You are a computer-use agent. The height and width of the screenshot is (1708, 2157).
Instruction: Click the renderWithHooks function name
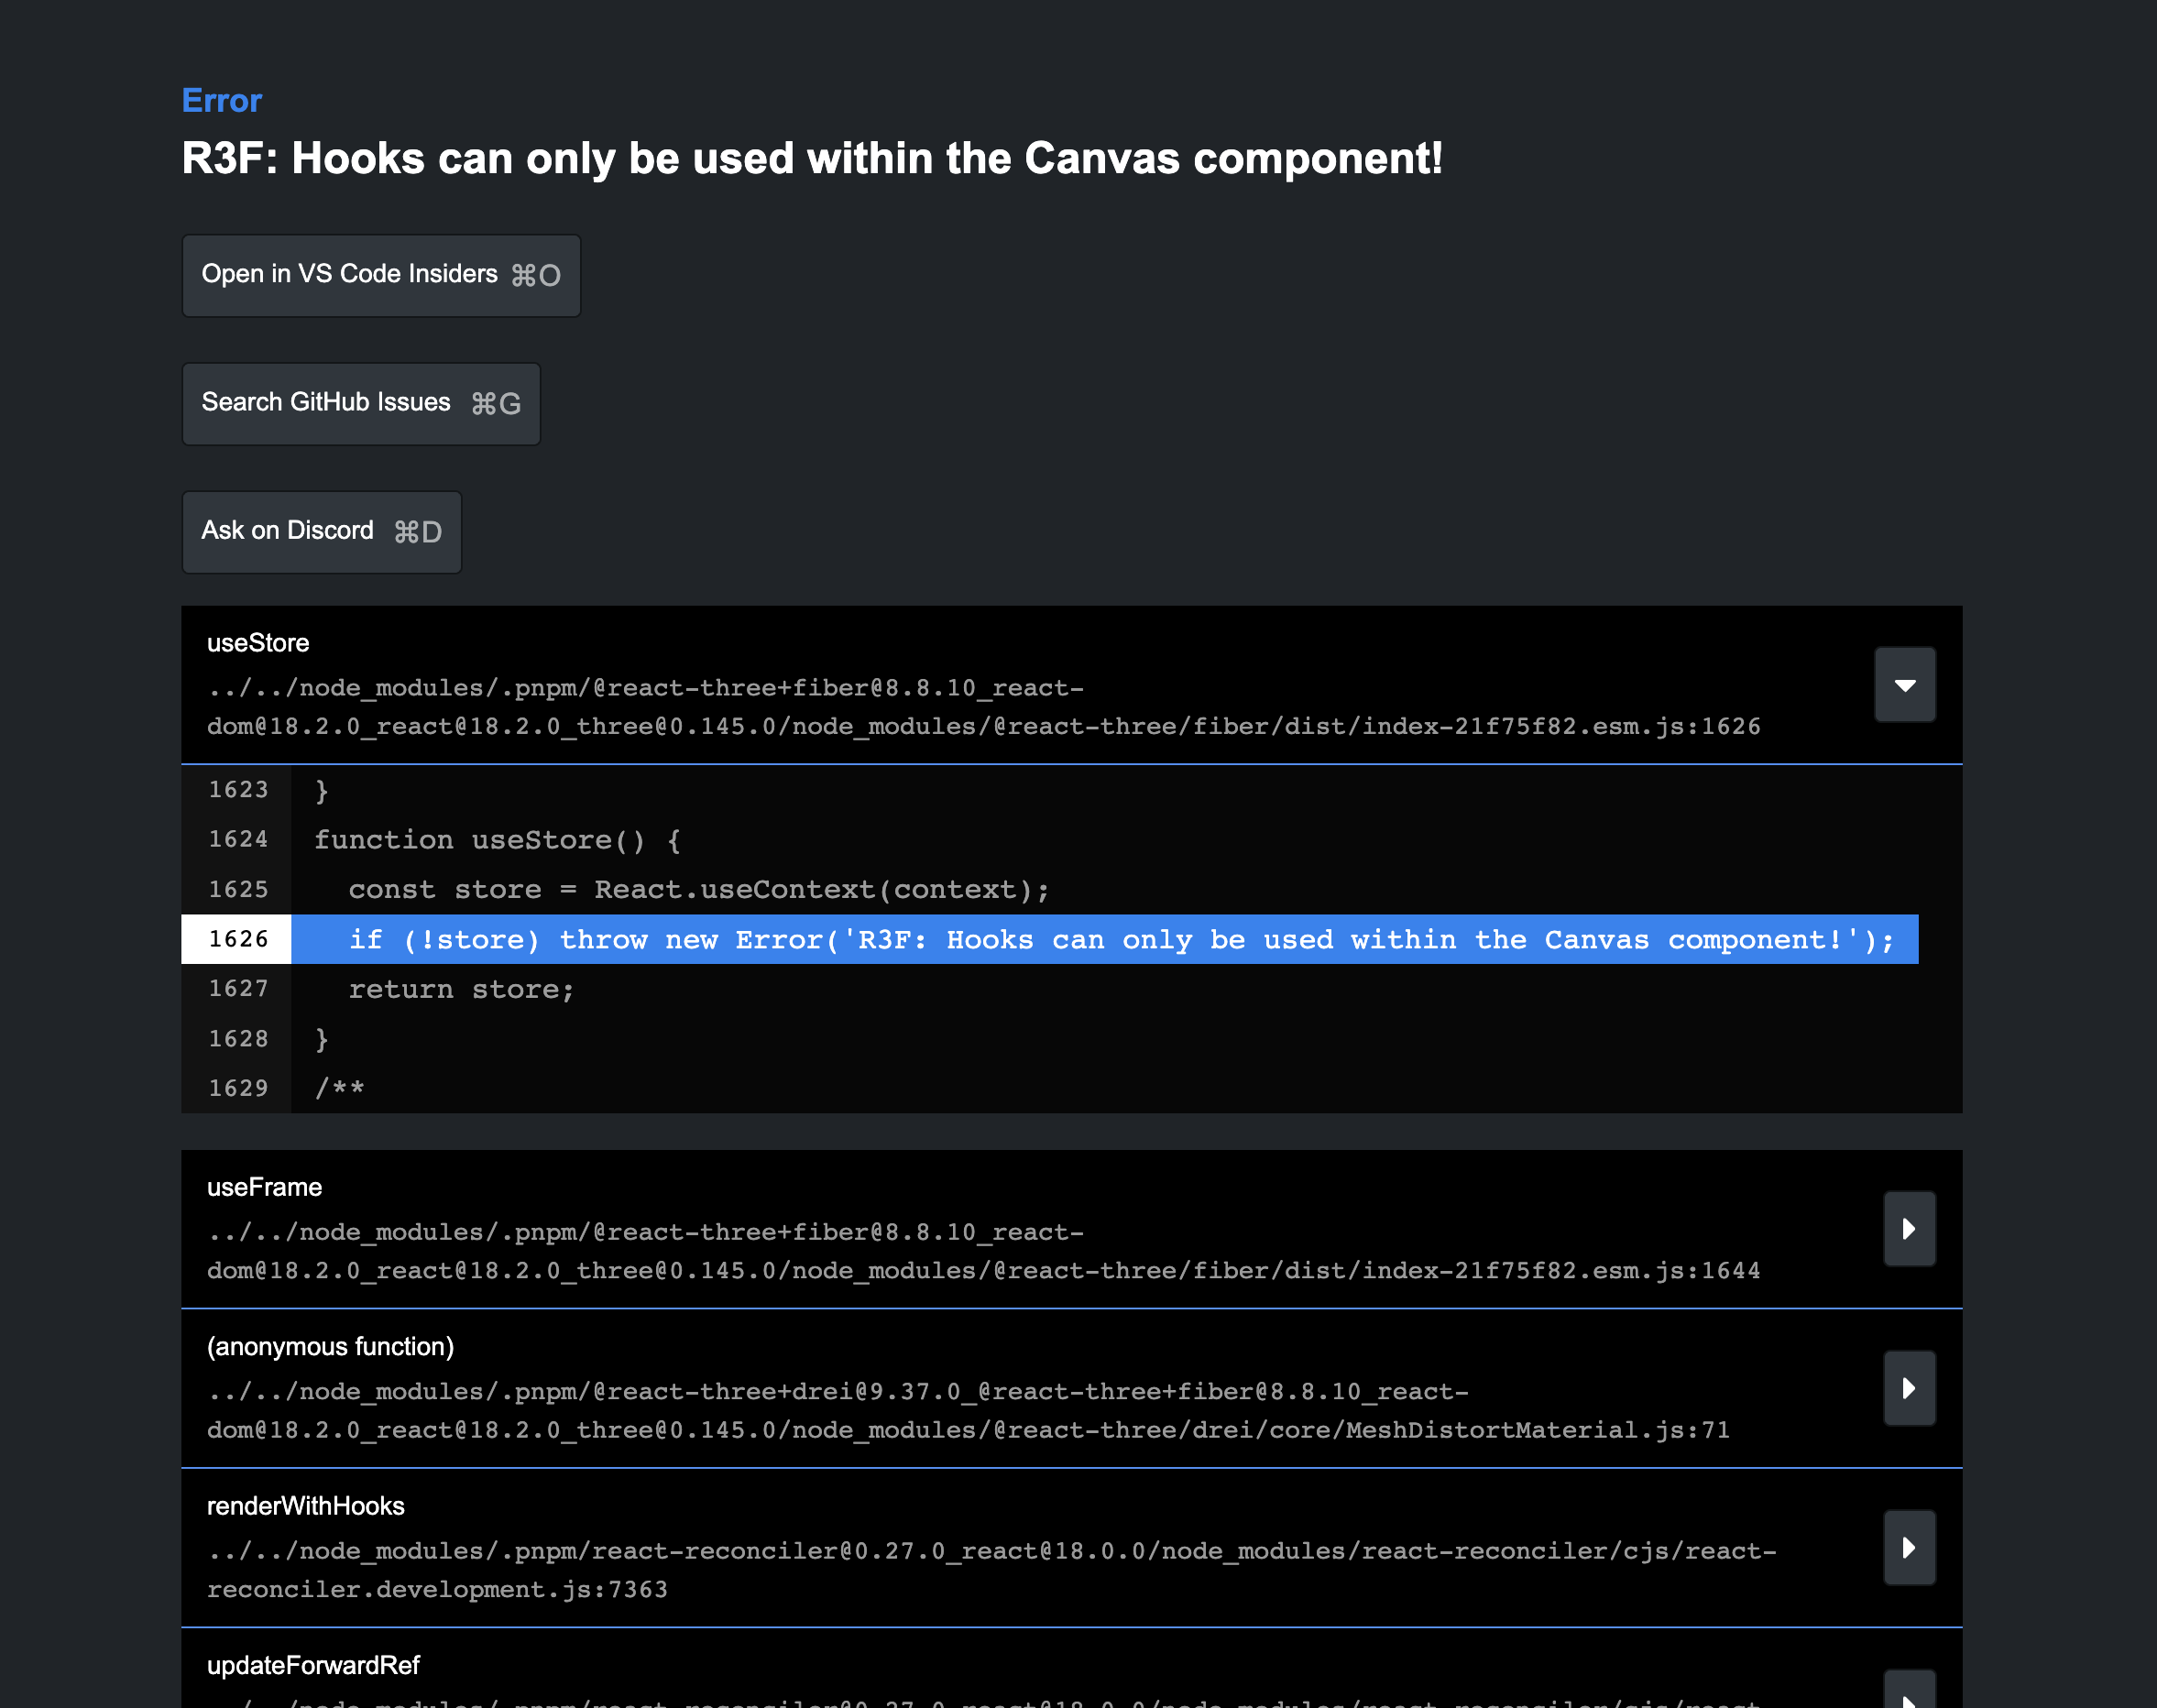click(305, 1506)
